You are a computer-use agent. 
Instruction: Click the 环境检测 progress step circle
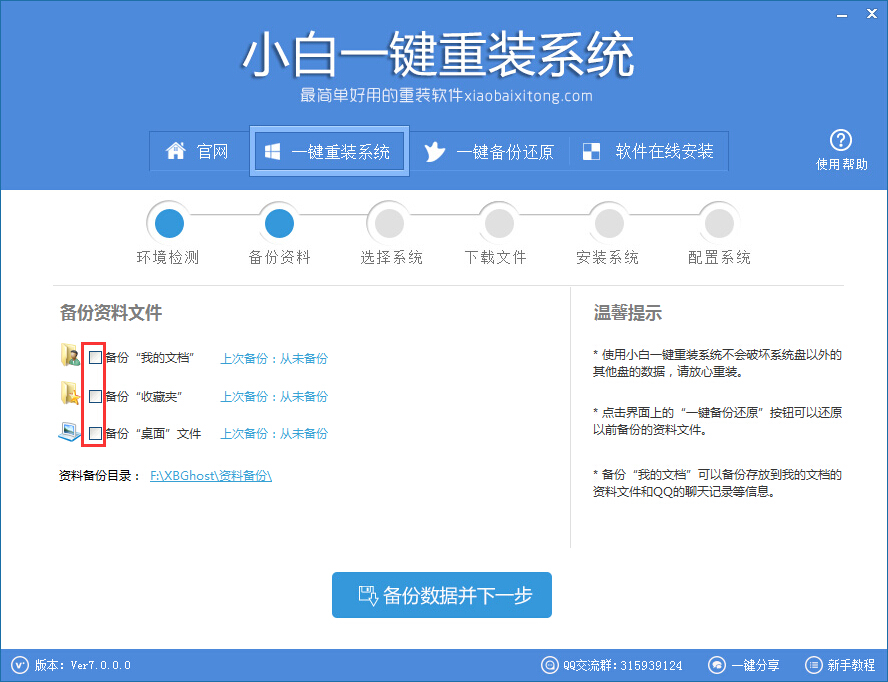pyautogui.click(x=168, y=222)
